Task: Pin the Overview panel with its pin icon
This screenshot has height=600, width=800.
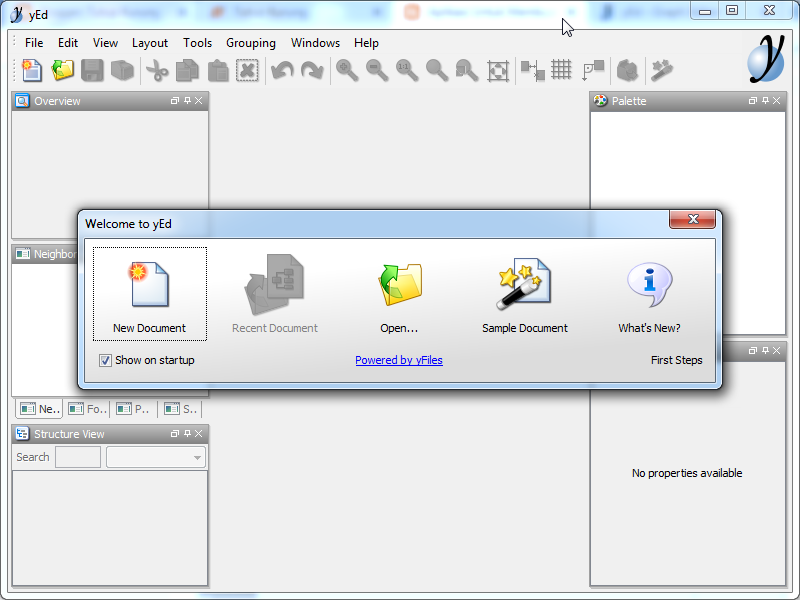Action: point(187,101)
